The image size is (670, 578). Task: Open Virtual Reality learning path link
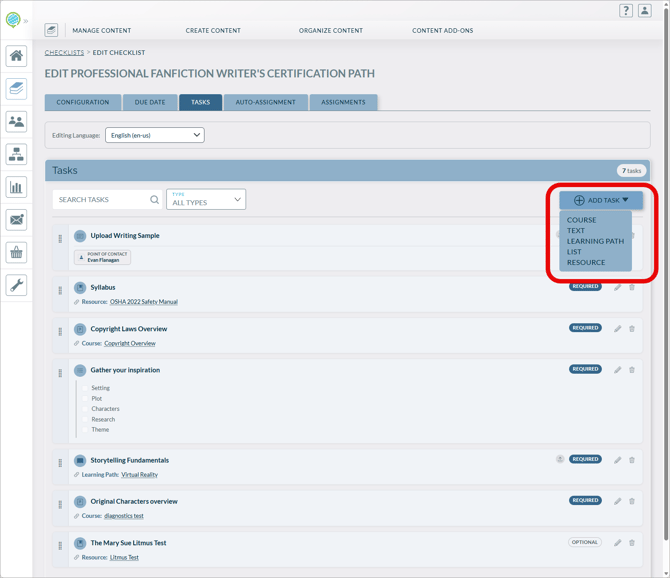[139, 475]
